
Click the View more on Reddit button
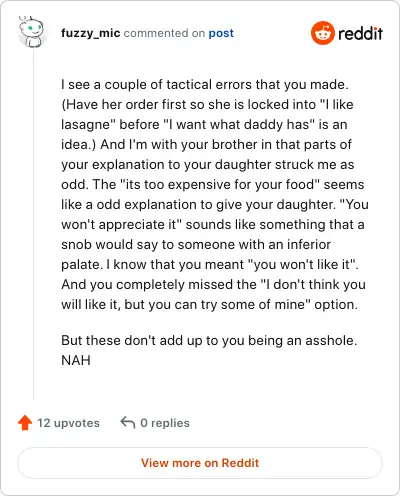coord(200,463)
